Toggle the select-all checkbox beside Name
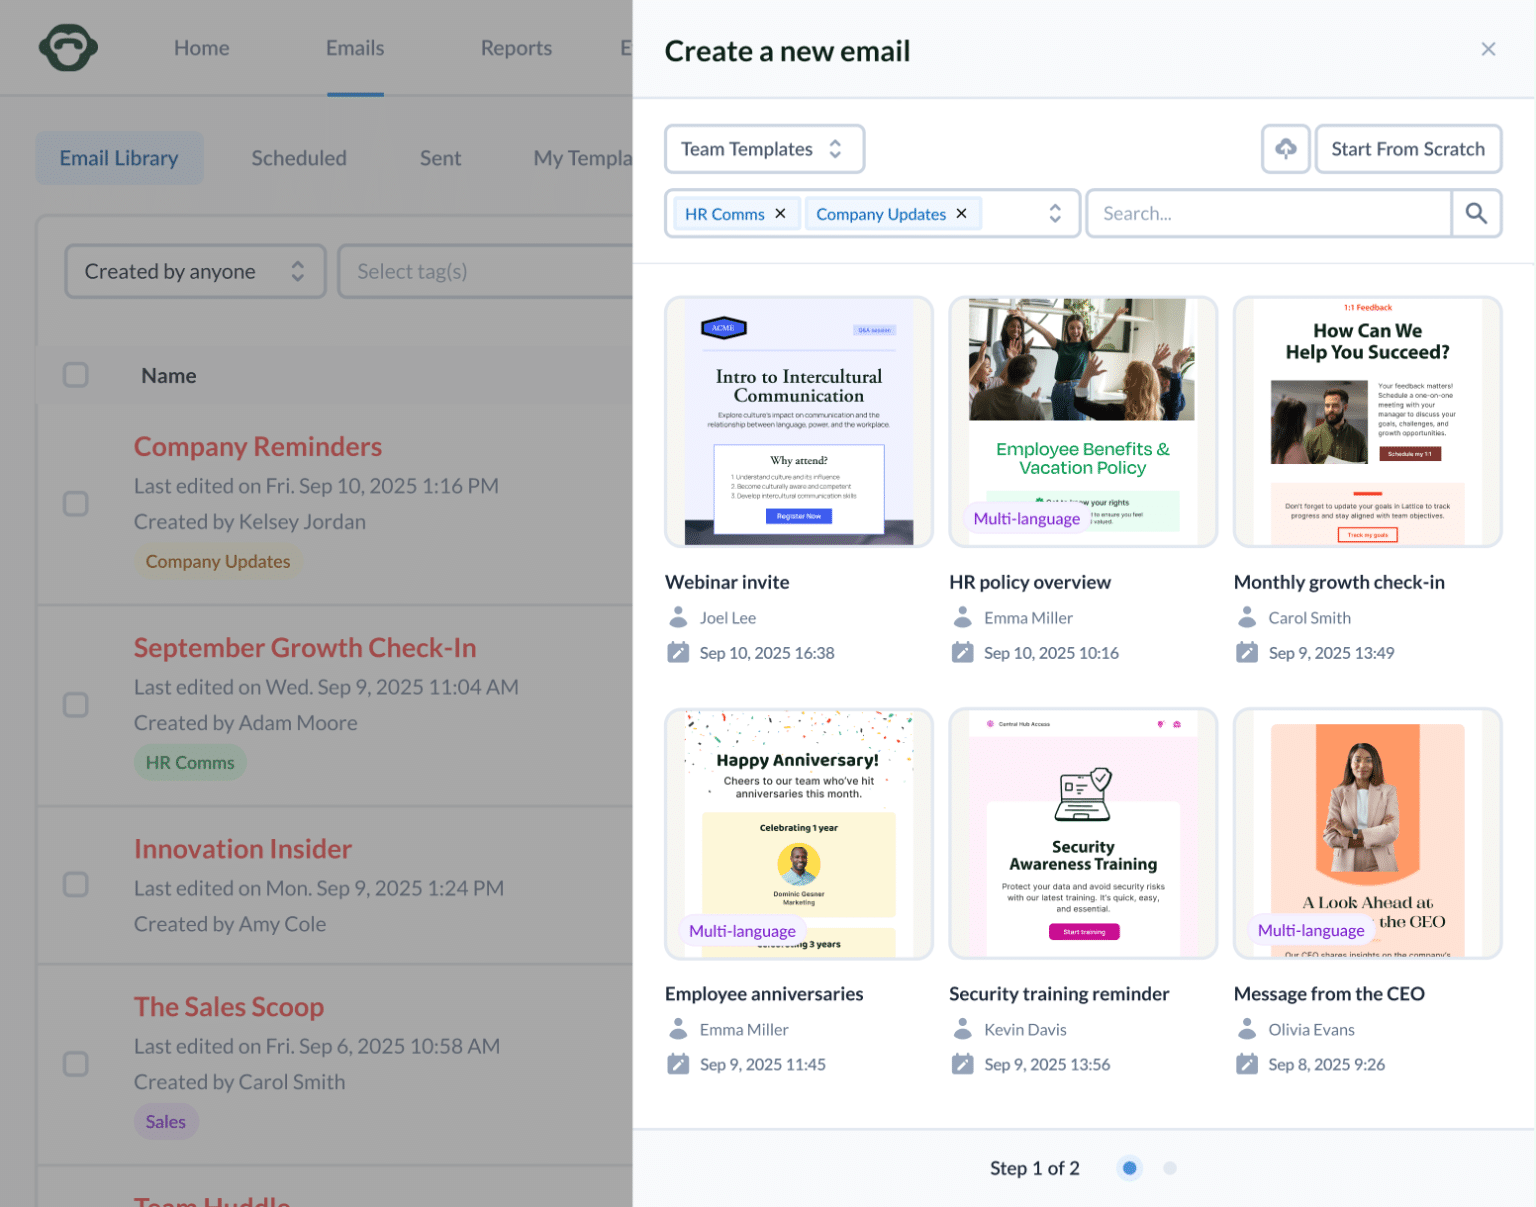 (x=76, y=375)
